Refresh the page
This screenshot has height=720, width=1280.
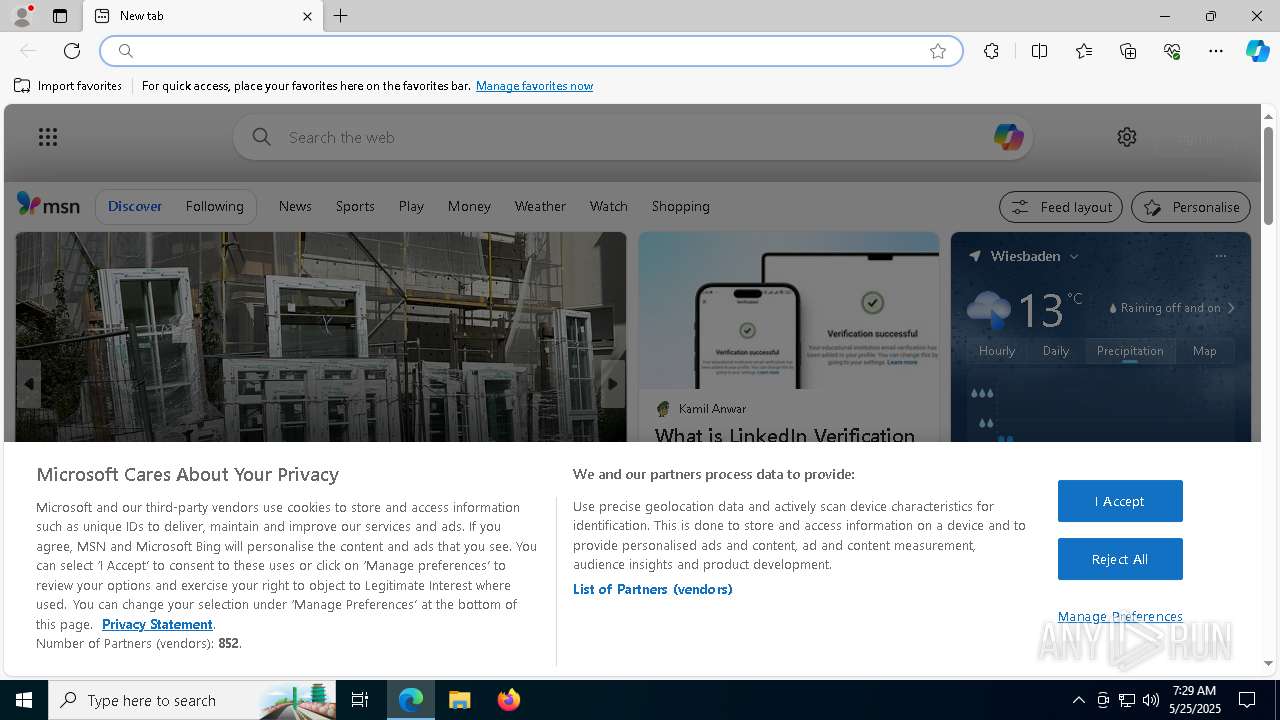(72, 51)
